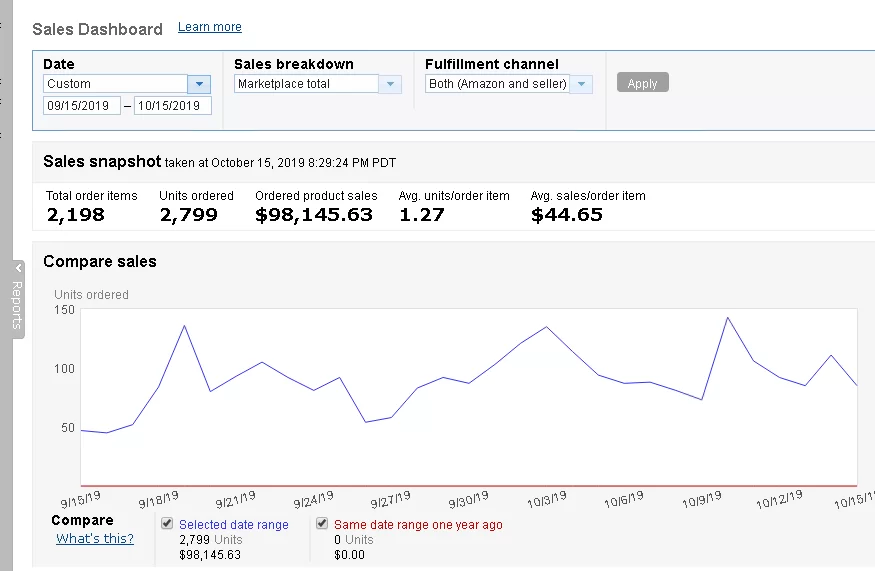
Task: Click the Avg. units/order item 1.27 value
Action: click(421, 214)
